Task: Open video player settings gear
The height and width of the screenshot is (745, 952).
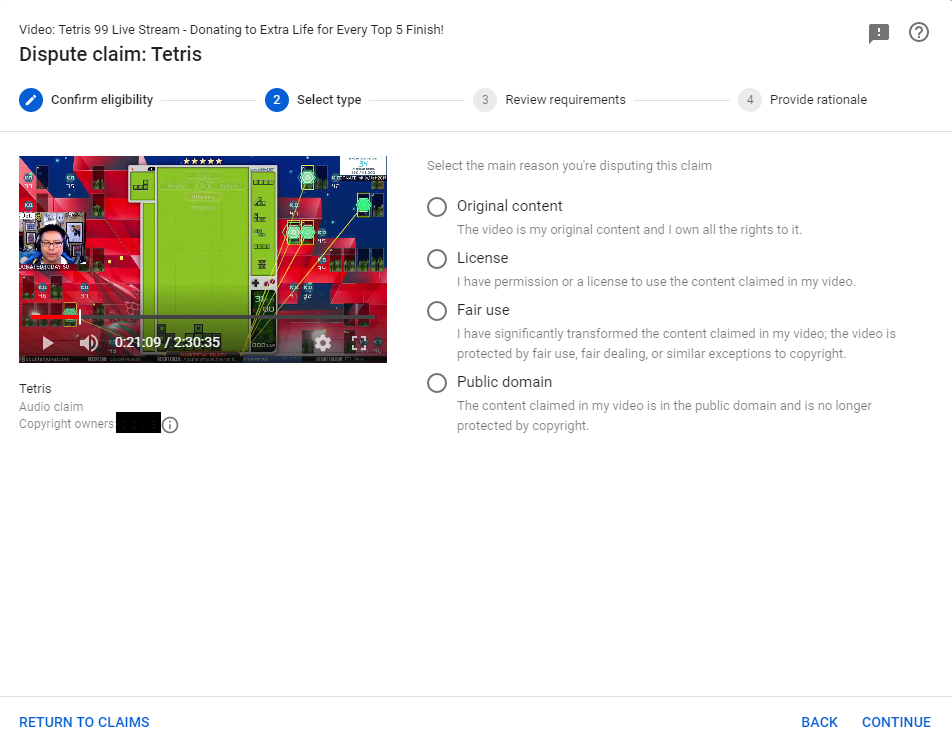Action: (x=322, y=343)
